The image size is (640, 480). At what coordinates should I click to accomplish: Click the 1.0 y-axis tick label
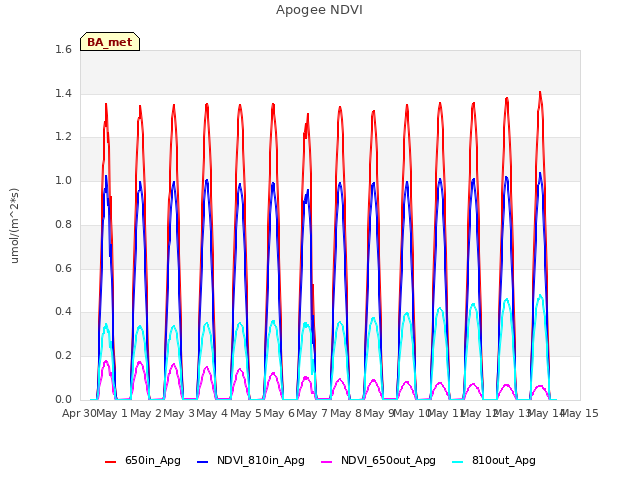click(63, 180)
